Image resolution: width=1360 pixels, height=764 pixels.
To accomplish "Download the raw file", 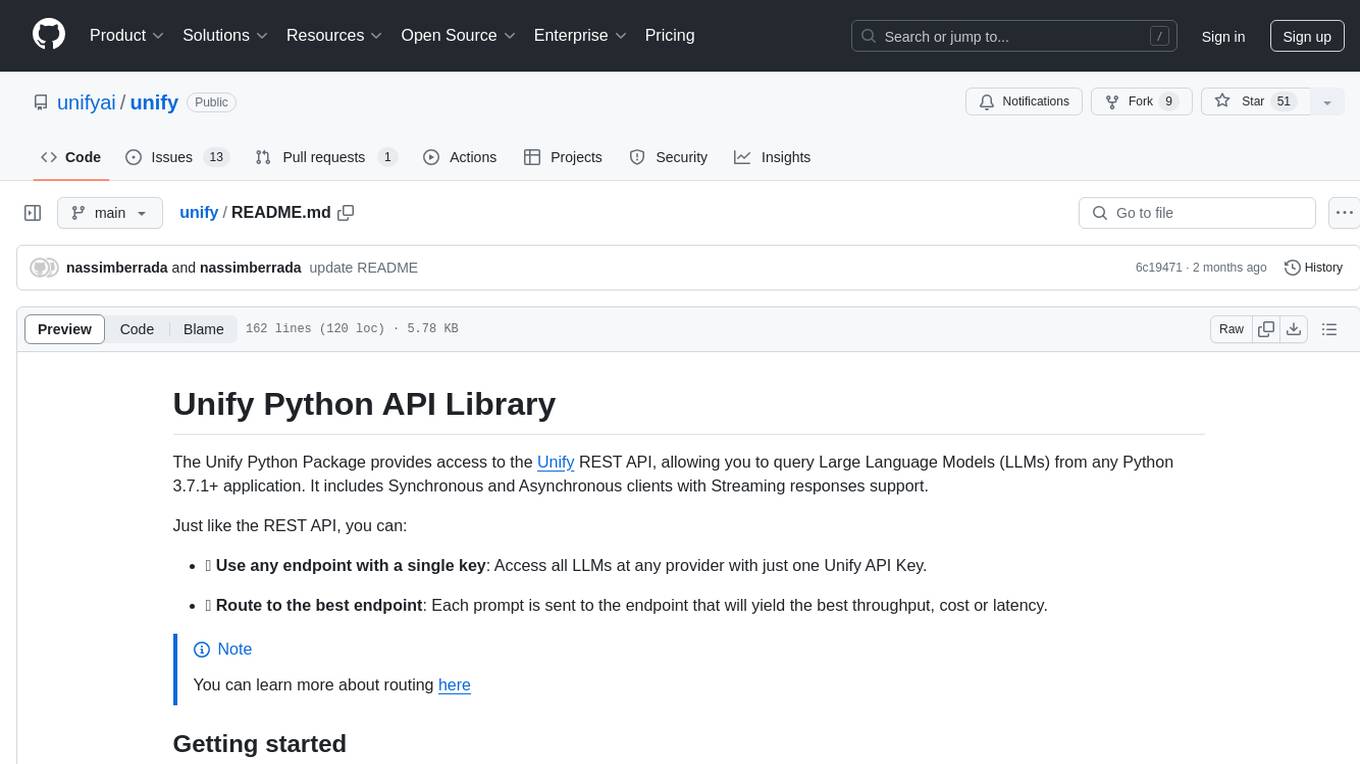I will pos(1294,329).
